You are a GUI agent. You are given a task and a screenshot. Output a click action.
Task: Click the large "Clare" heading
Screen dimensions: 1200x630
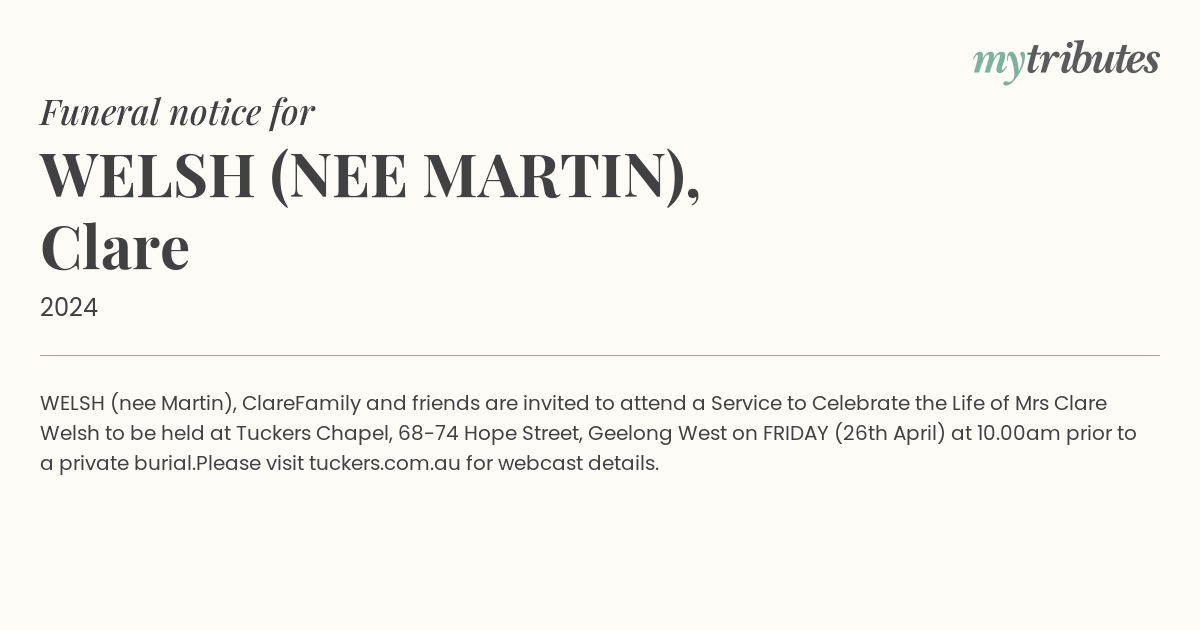(x=115, y=248)
